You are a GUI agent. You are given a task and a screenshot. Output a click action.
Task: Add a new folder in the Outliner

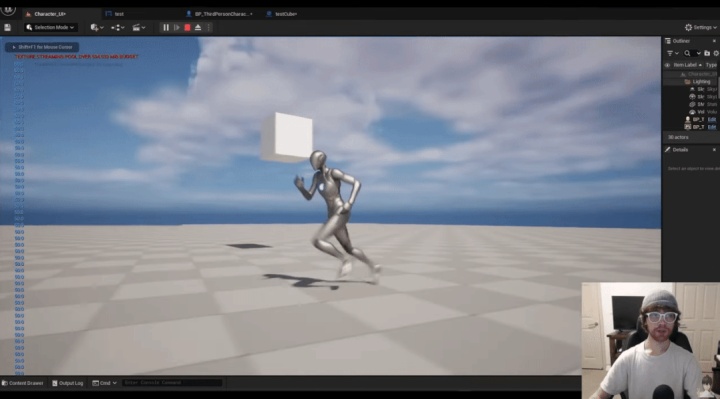coord(707,53)
